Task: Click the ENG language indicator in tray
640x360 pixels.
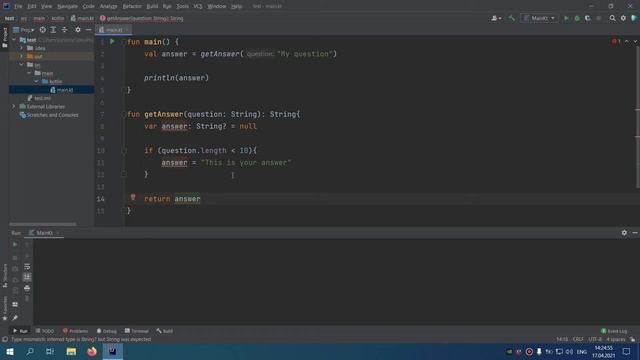Action: 582,352
